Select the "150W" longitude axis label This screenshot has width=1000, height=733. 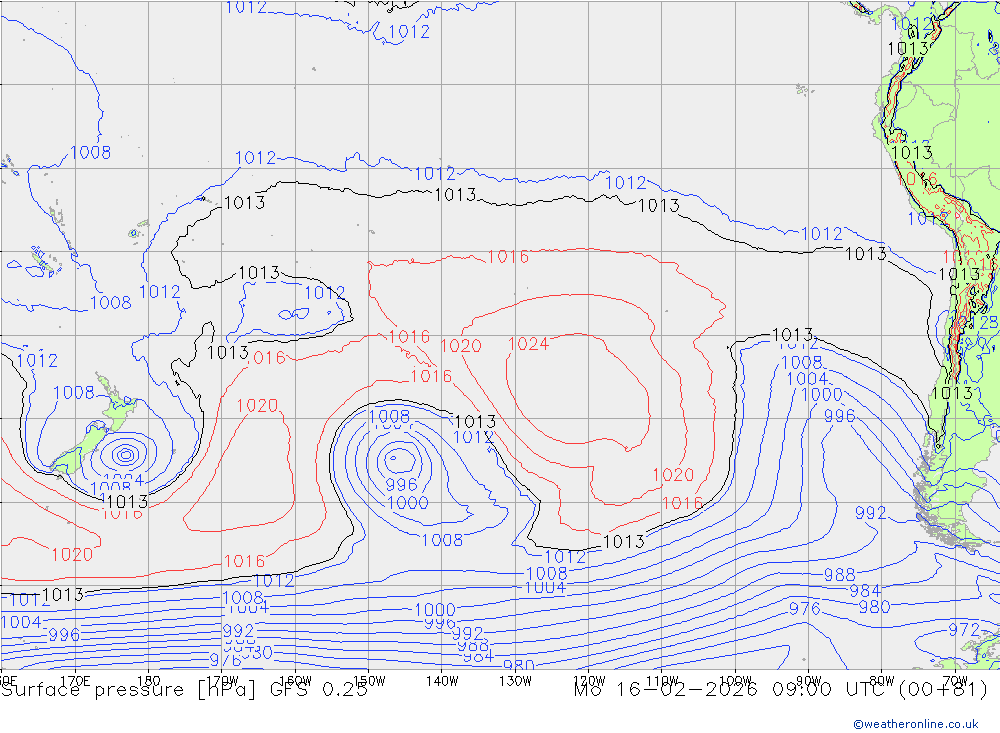(x=369, y=681)
